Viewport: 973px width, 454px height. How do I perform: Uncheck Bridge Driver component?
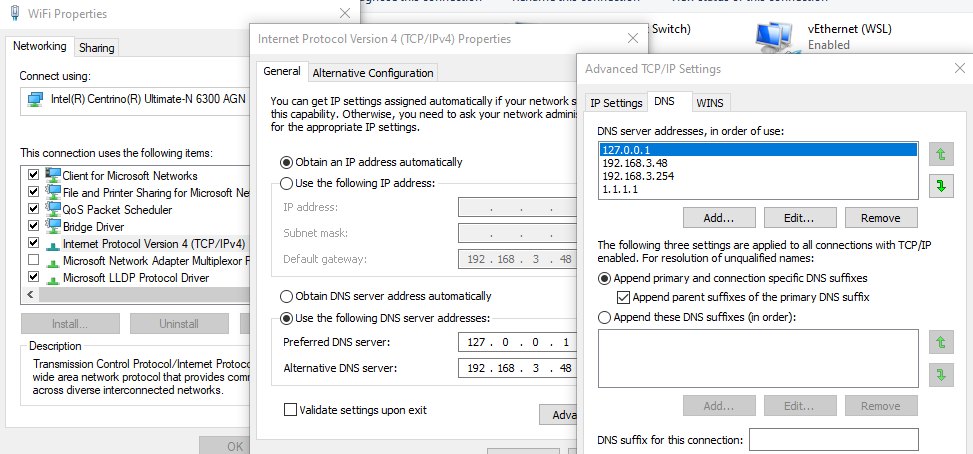point(34,226)
